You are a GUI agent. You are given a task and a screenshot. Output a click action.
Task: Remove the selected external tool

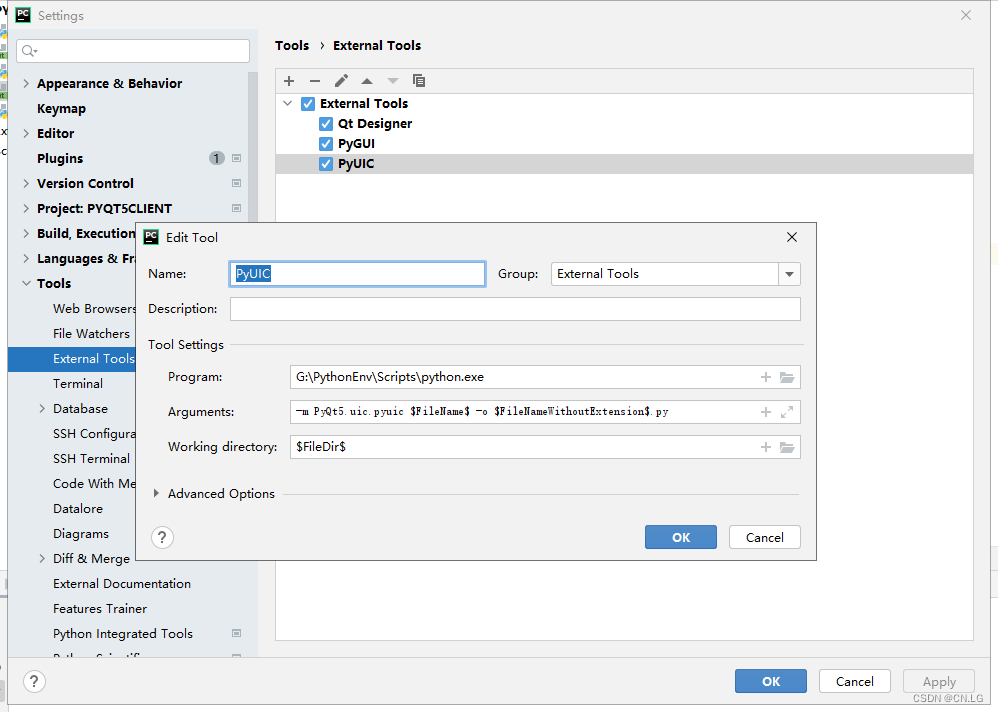click(314, 81)
